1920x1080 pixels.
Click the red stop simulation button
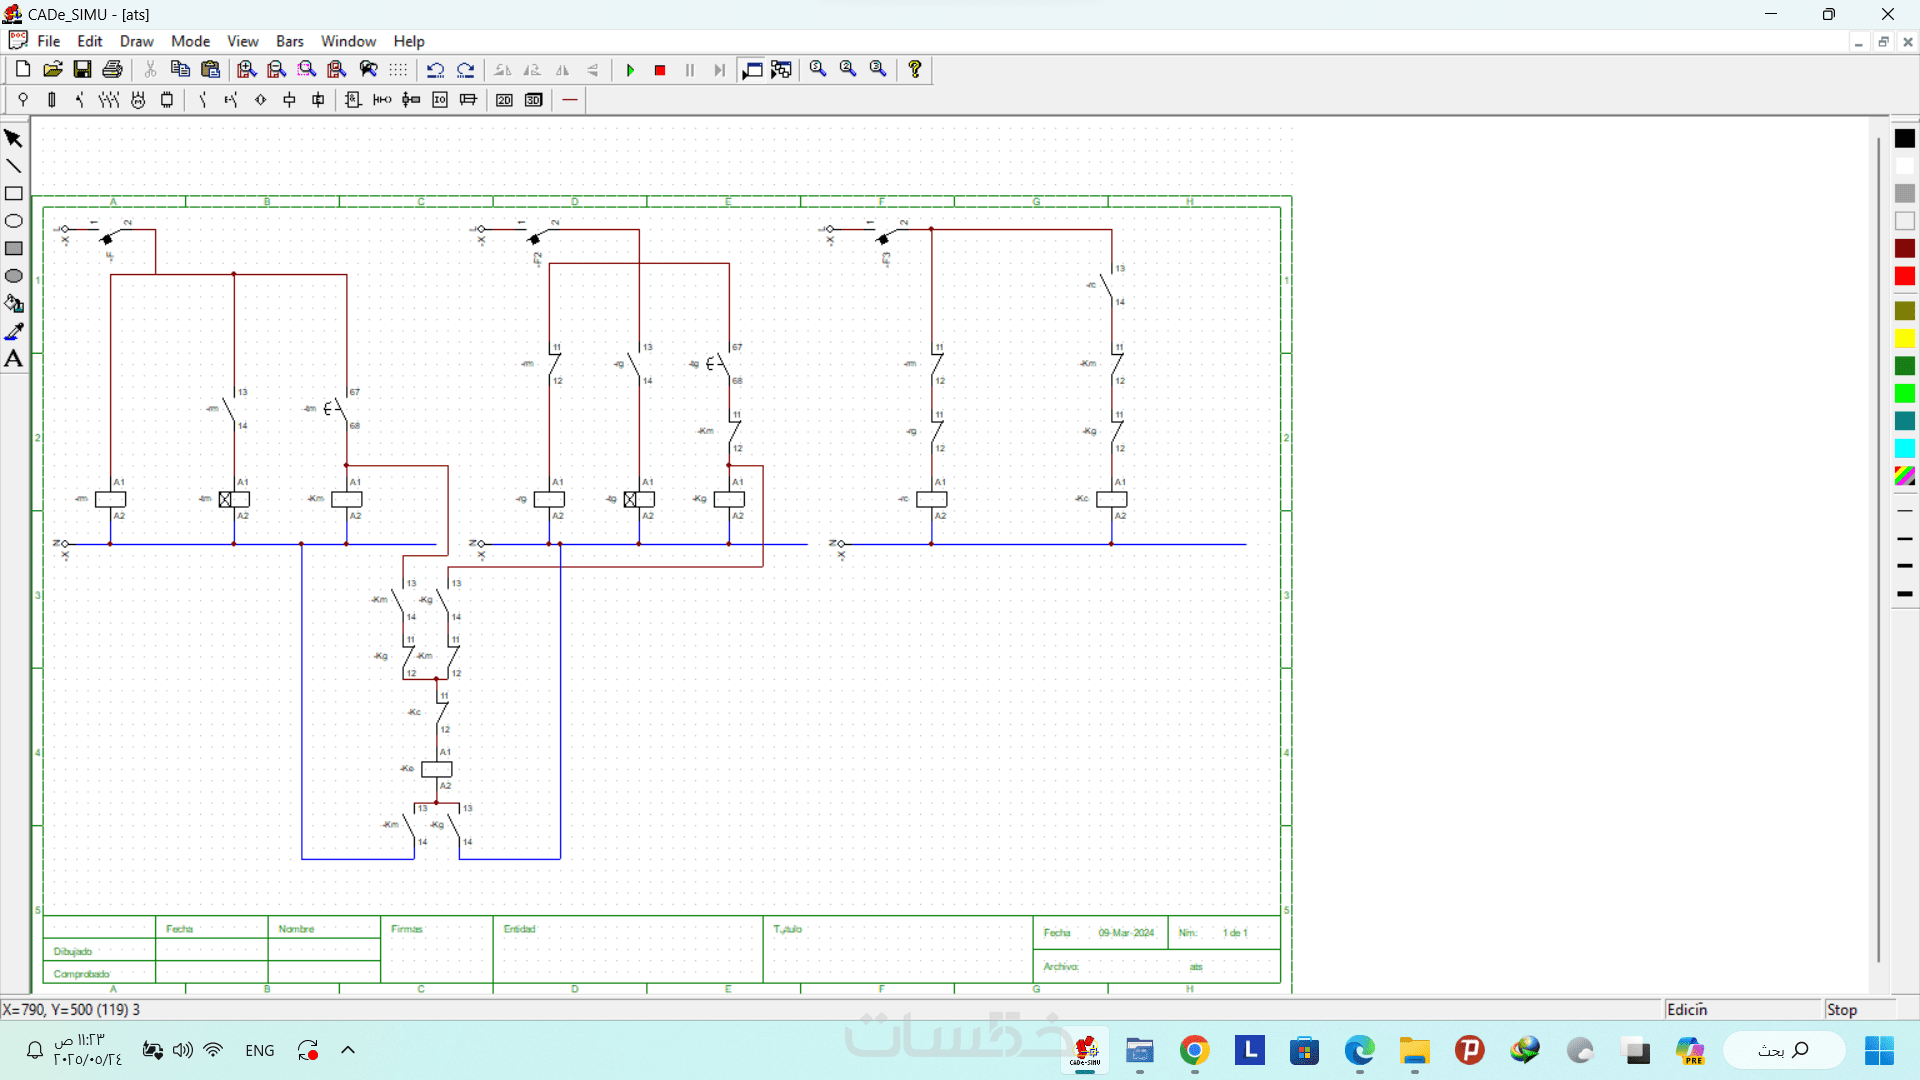point(660,70)
